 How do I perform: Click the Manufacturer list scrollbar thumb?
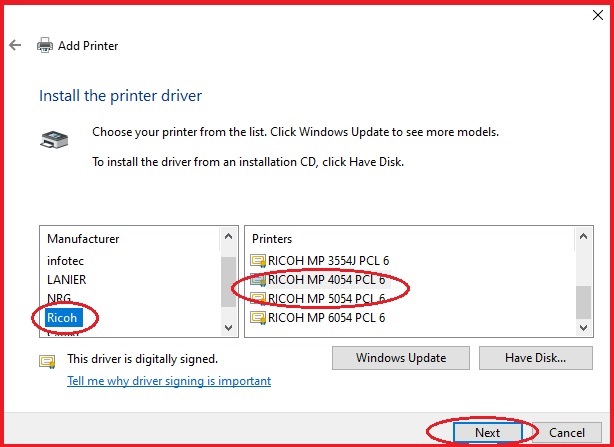tap(228, 282)
